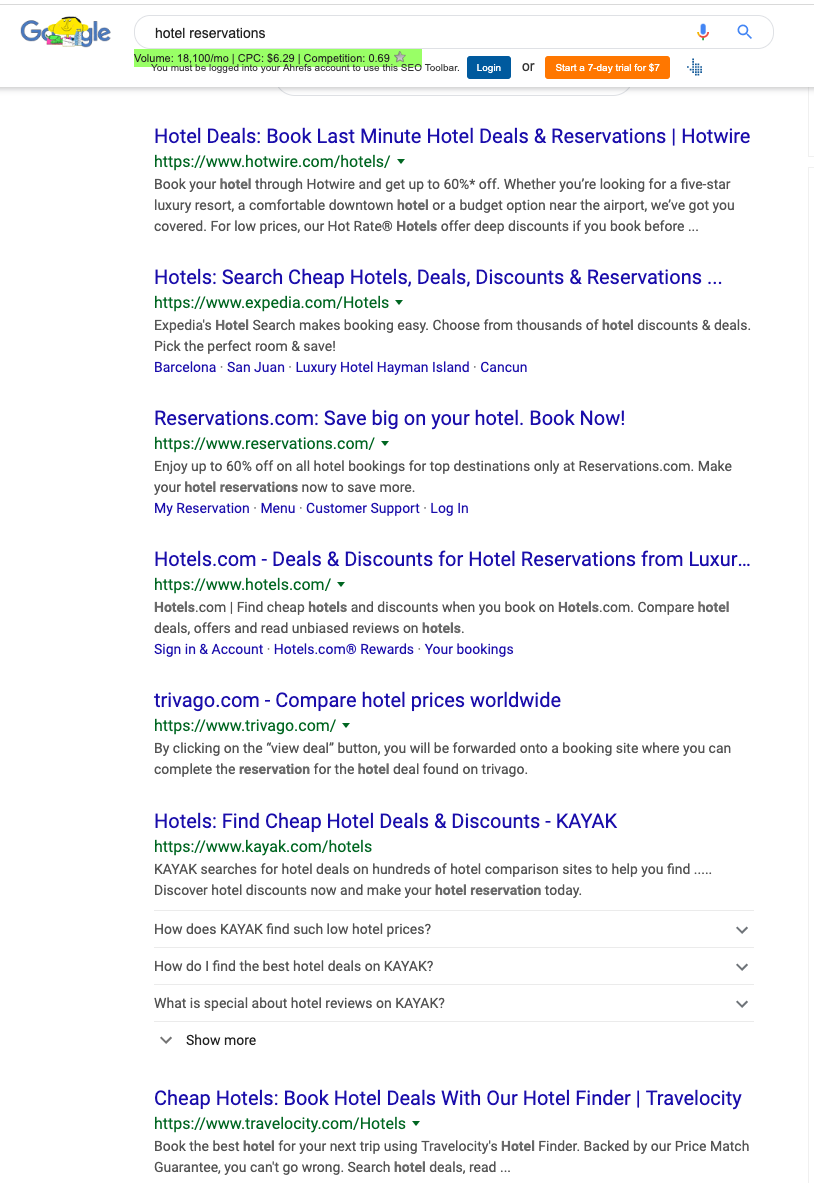
Task: Click 'Your bookings' under the Hotels.com result
Action: (x=469, y=649)
